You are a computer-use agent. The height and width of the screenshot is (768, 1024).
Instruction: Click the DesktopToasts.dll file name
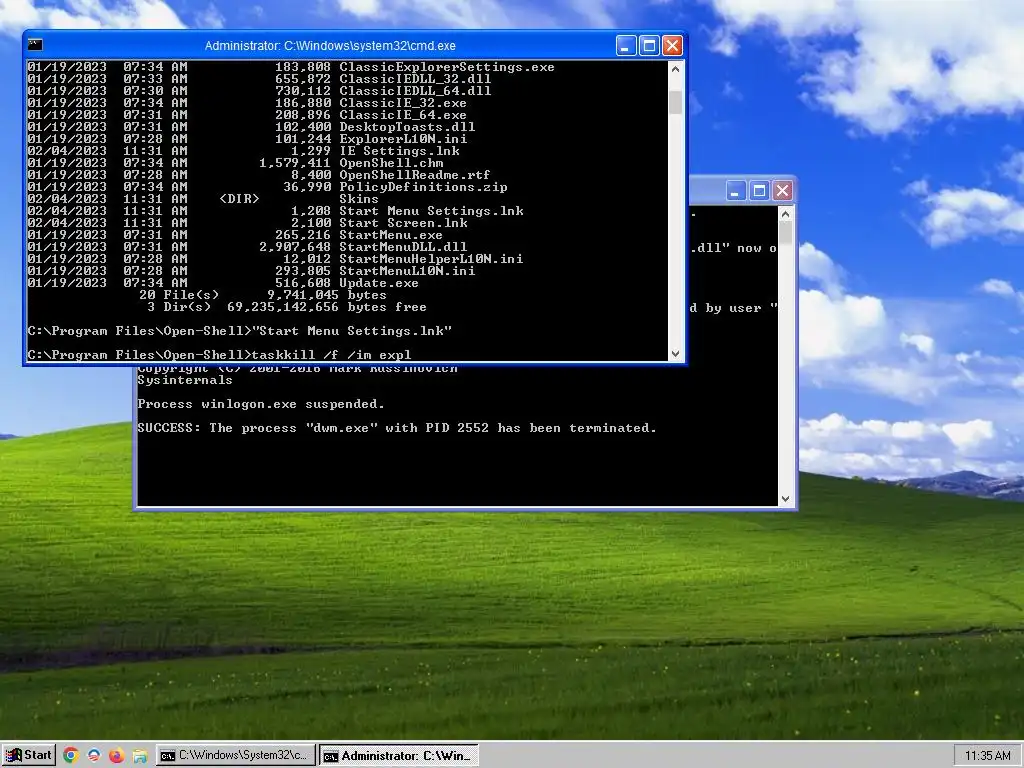click(x=407, y=127)
